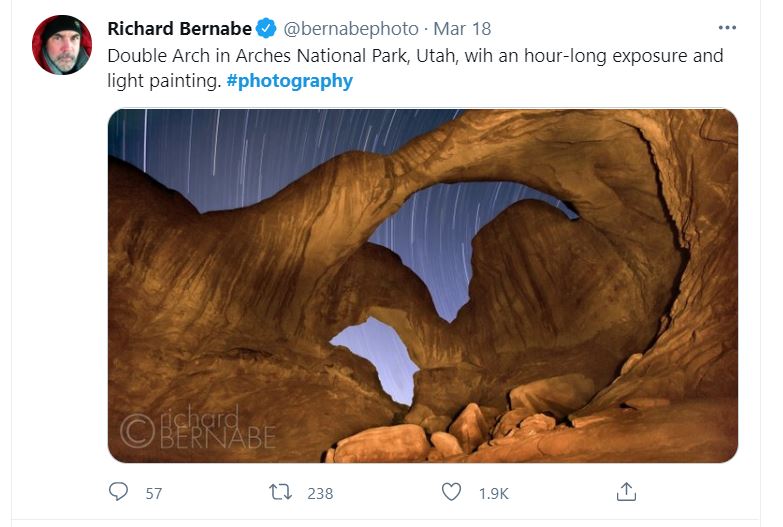
Task: Like the tweet with the heart icon
Action: pos(452,492)
